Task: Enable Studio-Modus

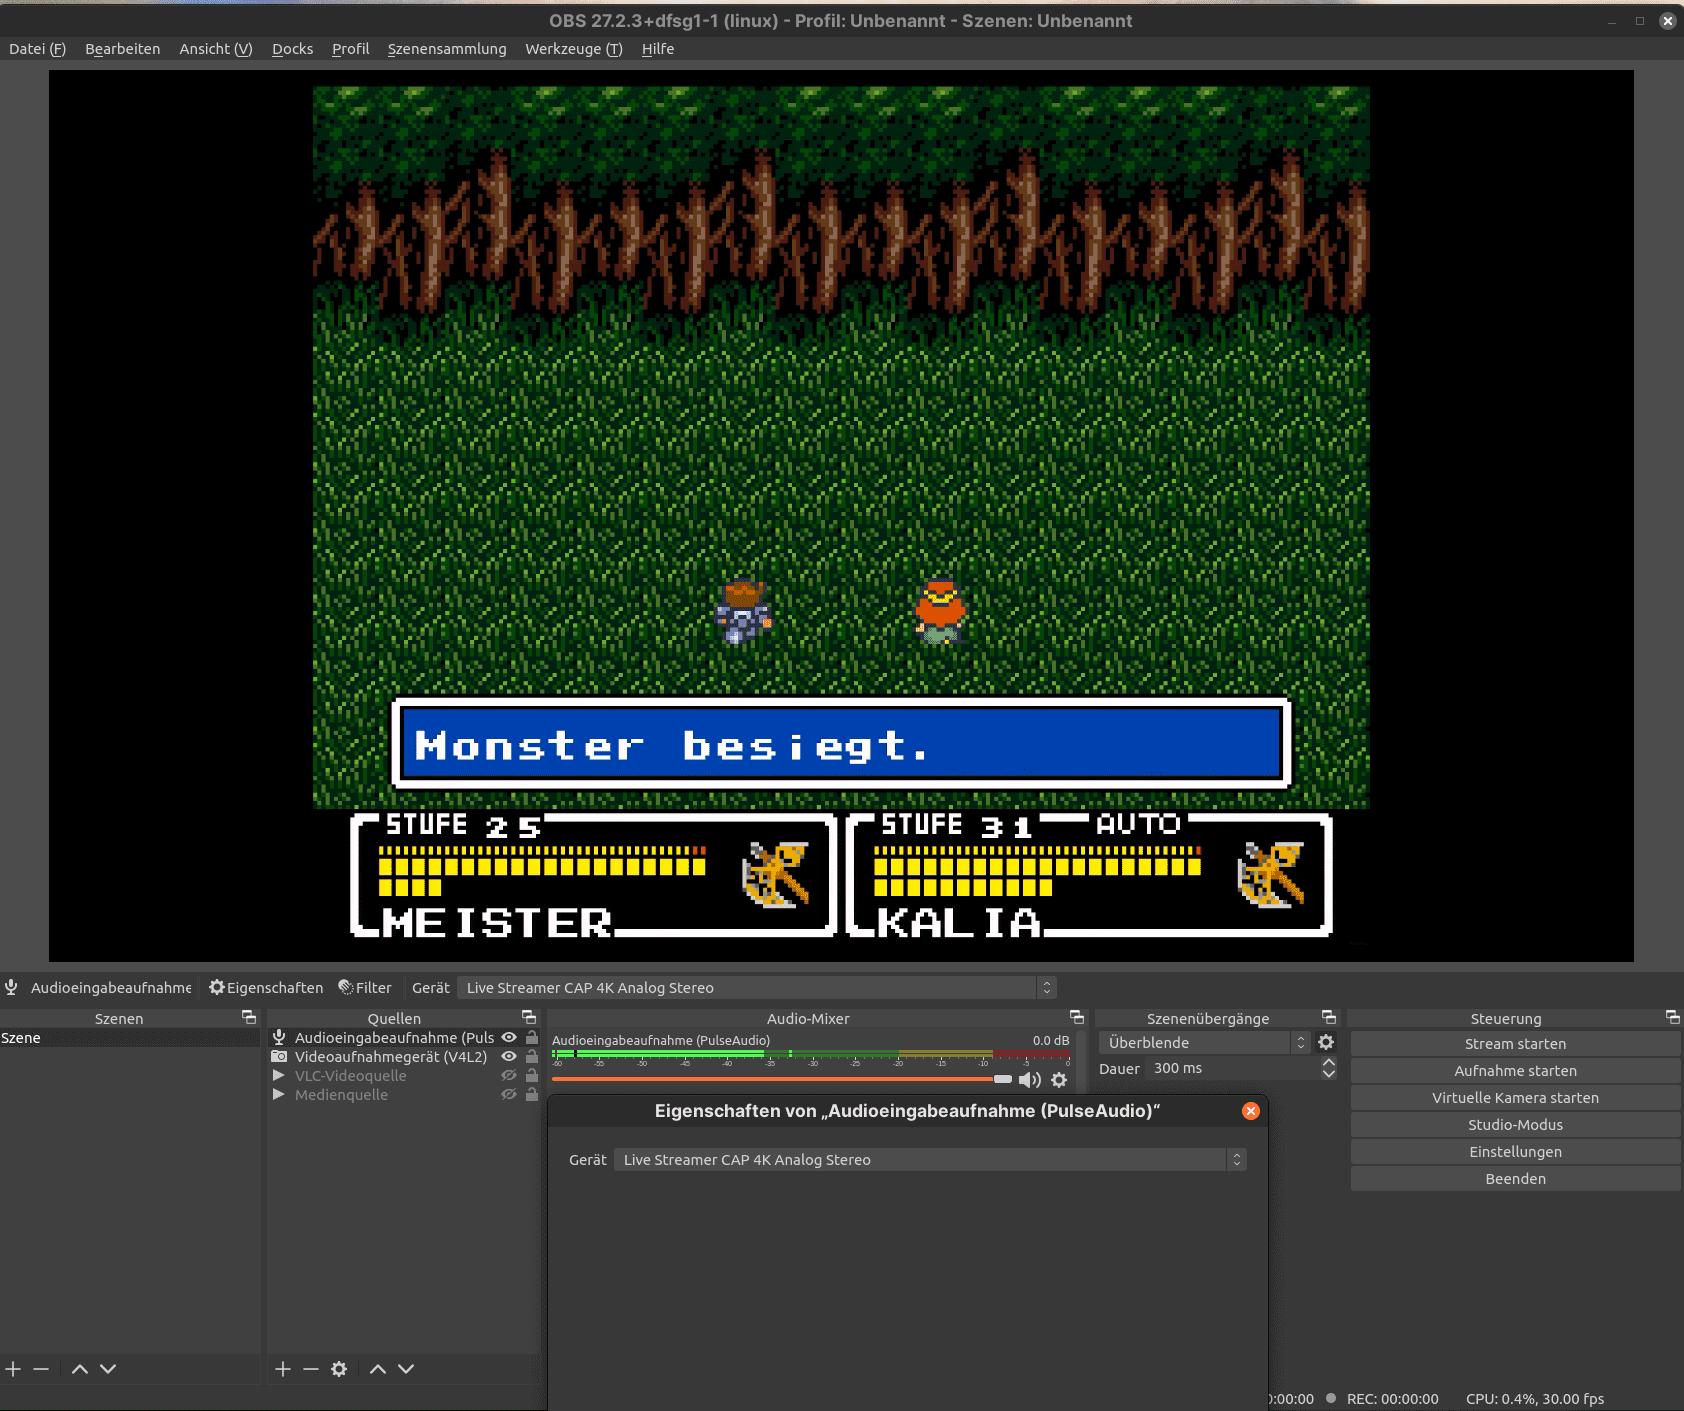Action: 1515,1125
